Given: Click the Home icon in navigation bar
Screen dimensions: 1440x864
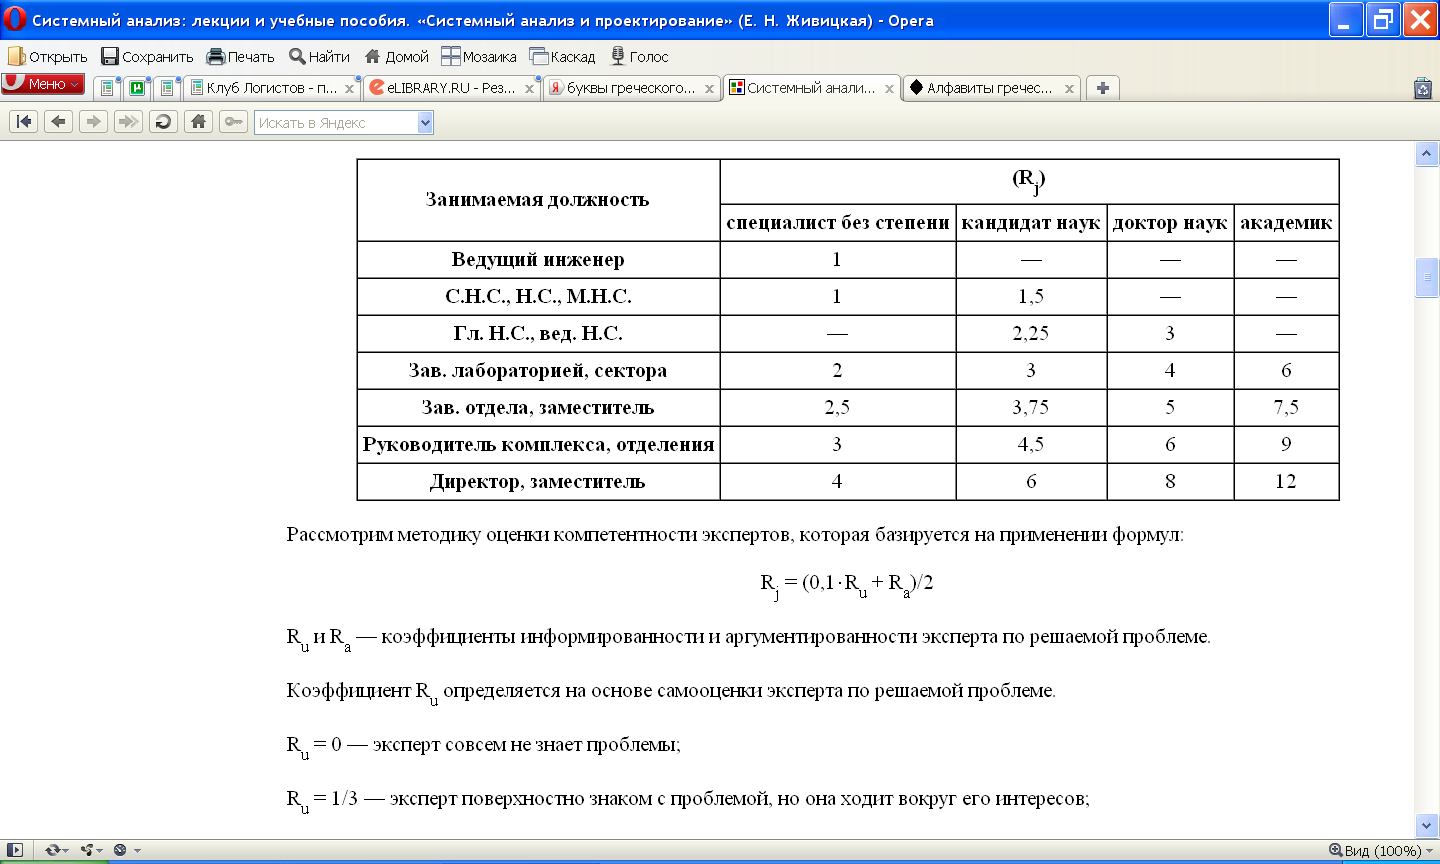Looking at the screenshot, I should (198, 122).
